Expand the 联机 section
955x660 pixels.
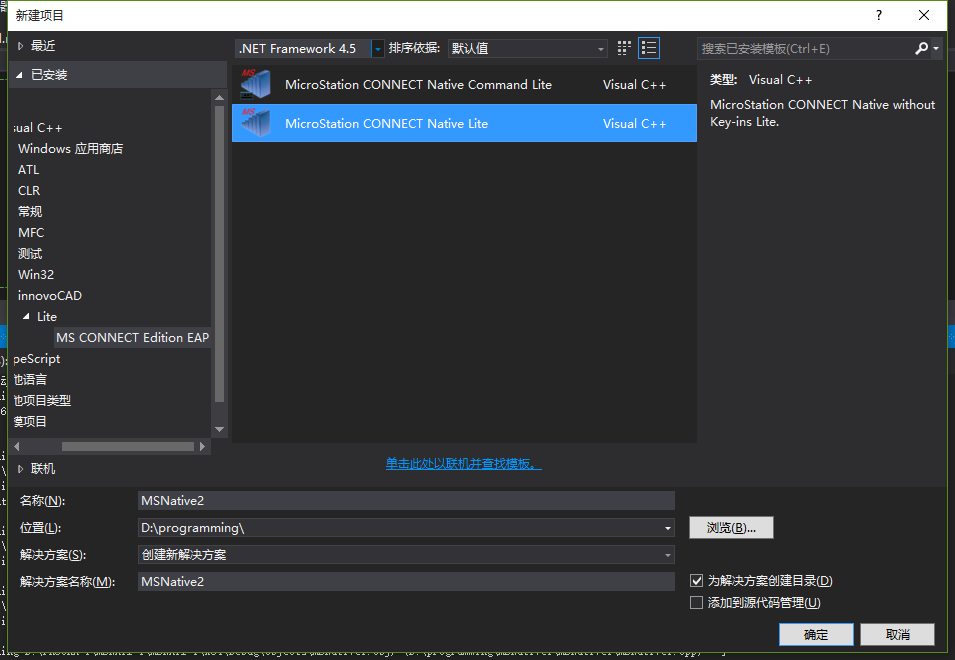tap(20, 469)
